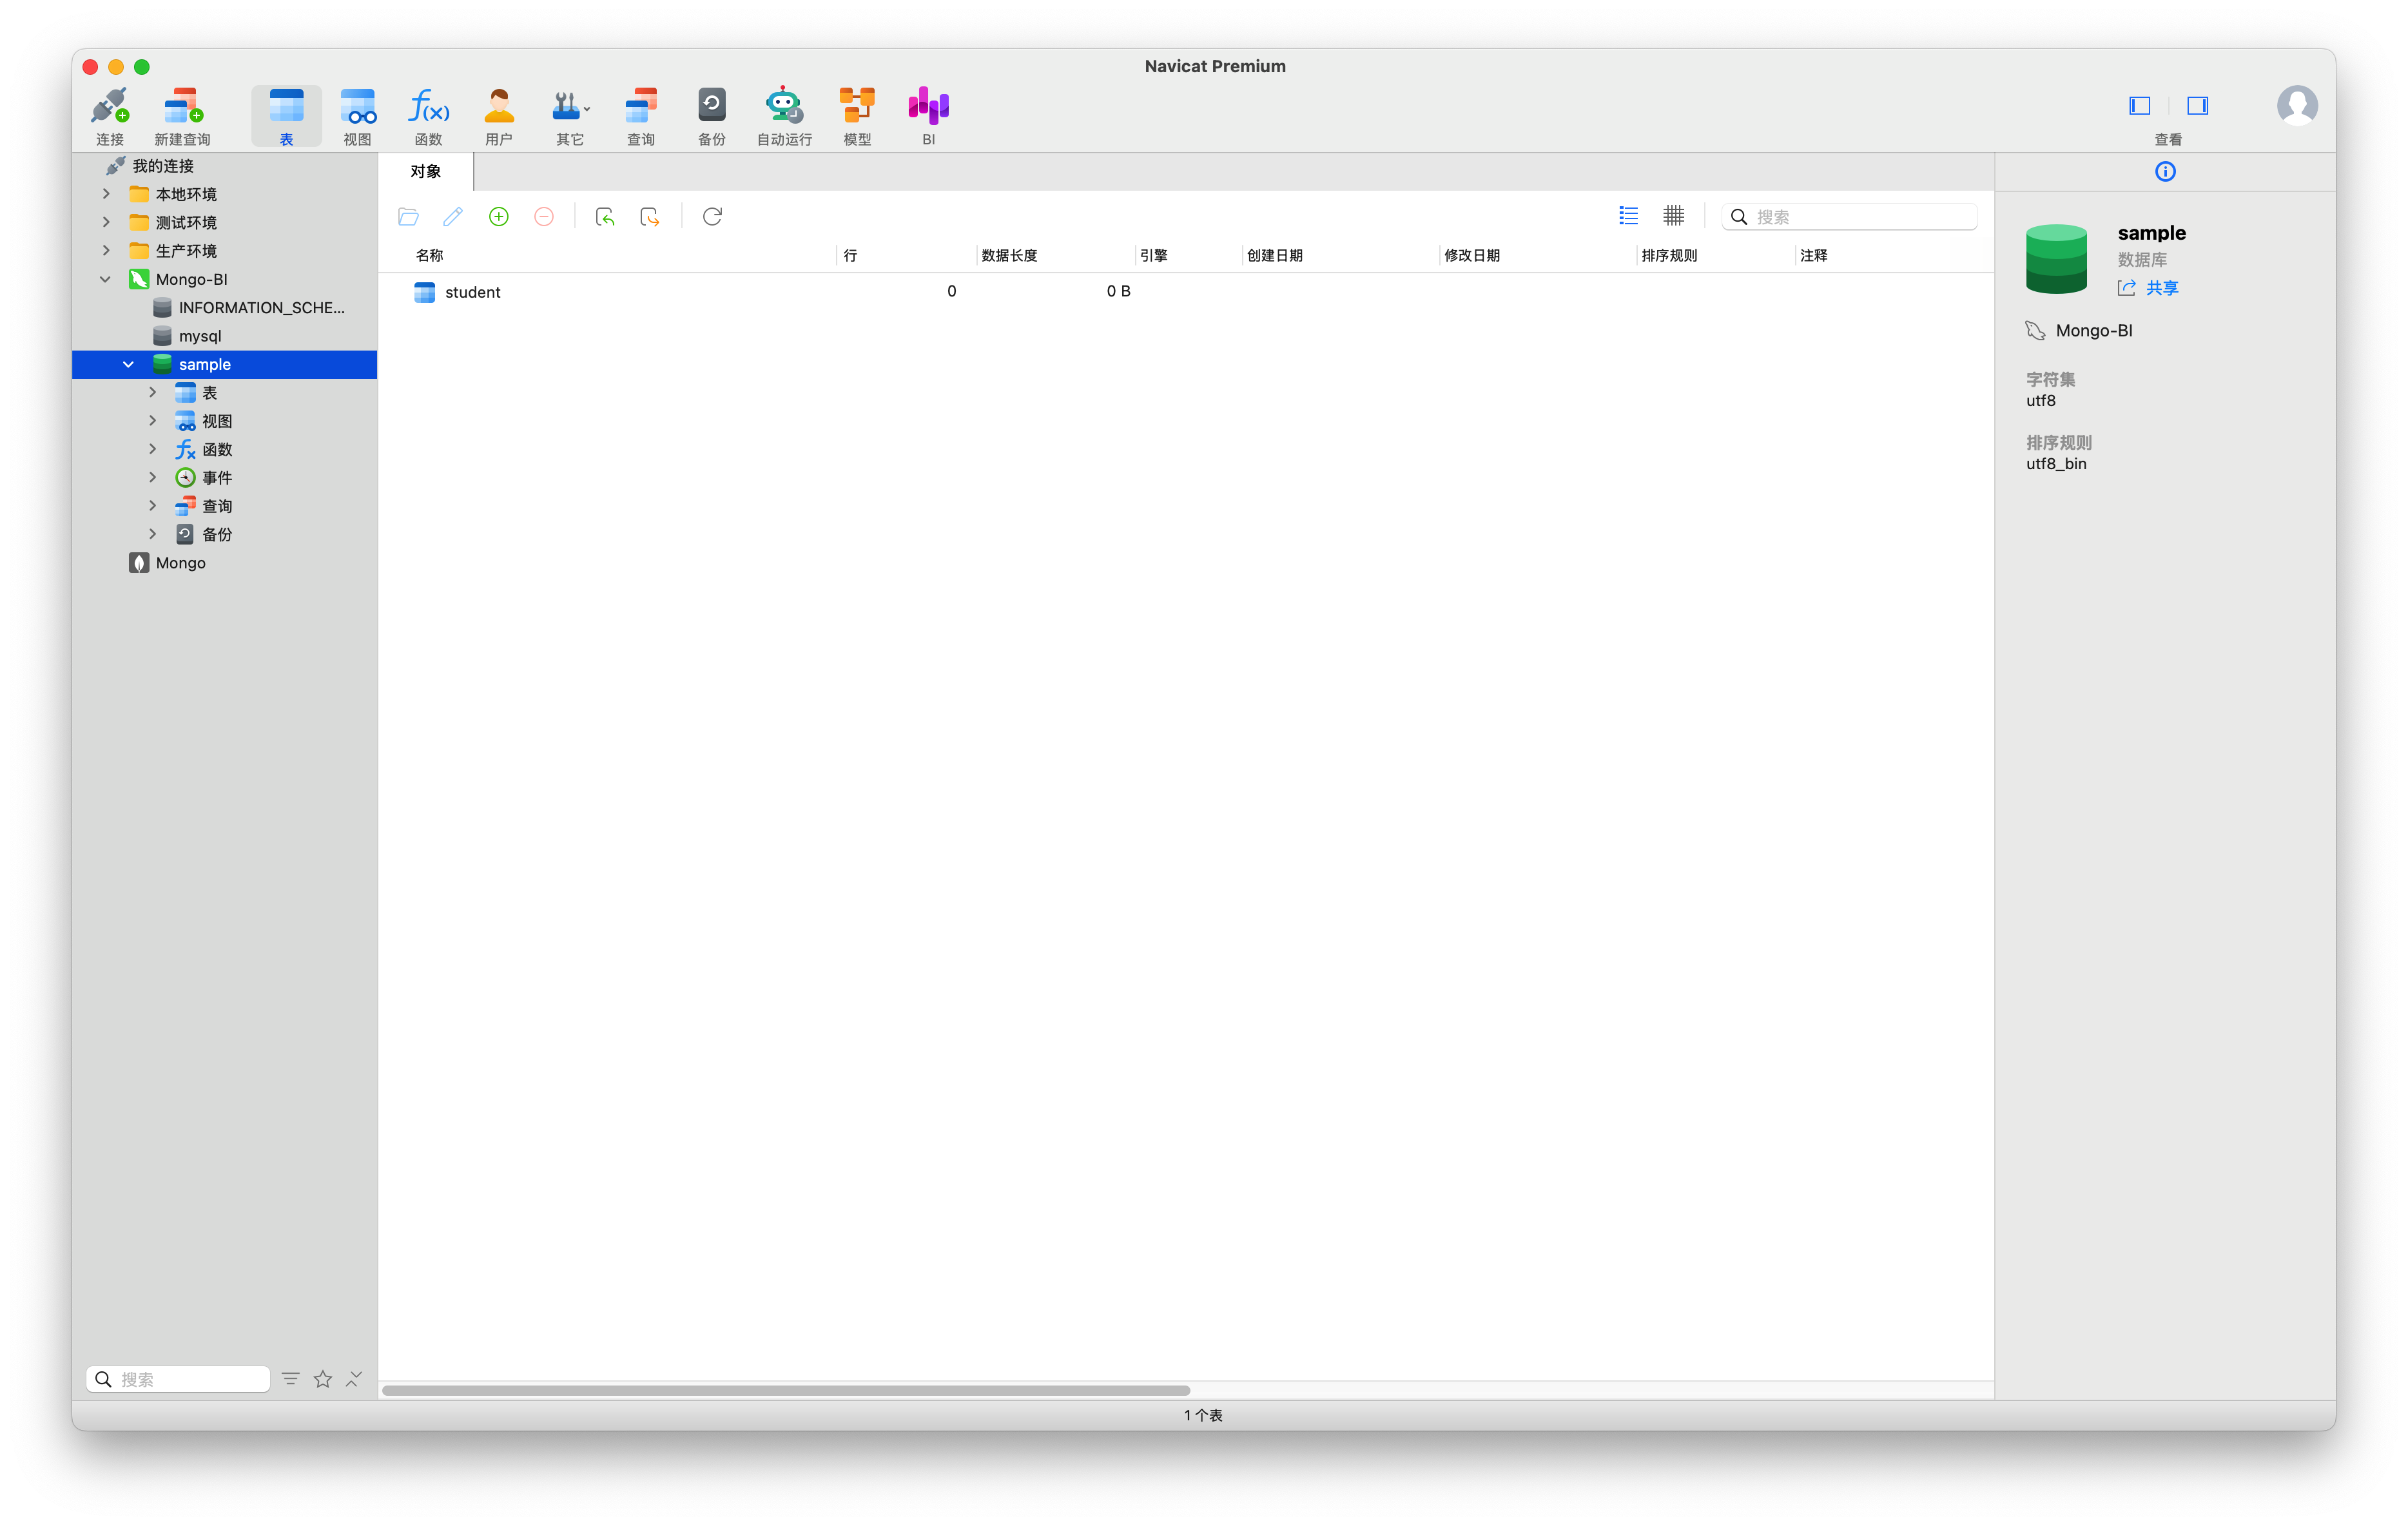Switch to the View (视图) toolbar icon
The image size is (2408, 1526).
click(357, 115)
